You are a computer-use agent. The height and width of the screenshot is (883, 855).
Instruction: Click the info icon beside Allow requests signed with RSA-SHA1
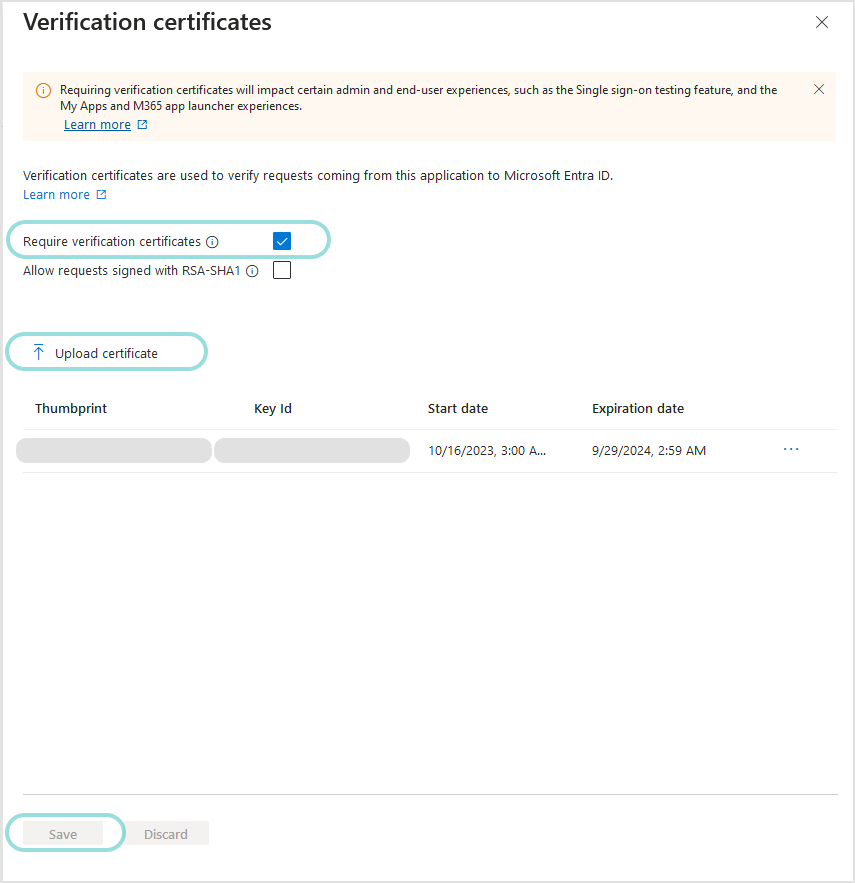[251, 270]
